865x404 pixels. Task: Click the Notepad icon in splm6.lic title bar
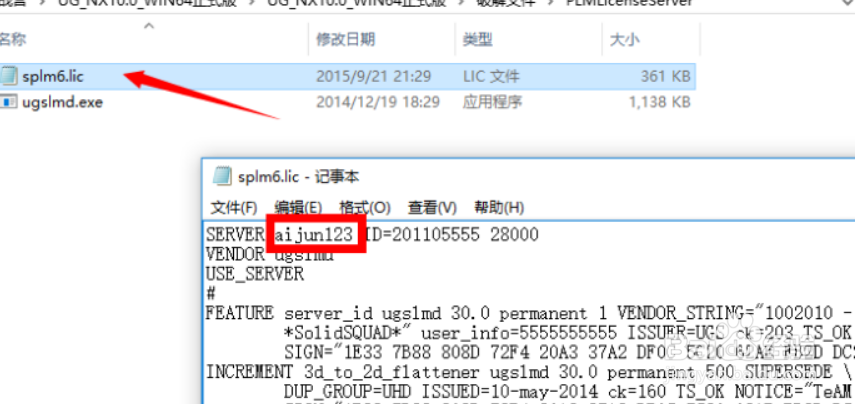(221, 176)
